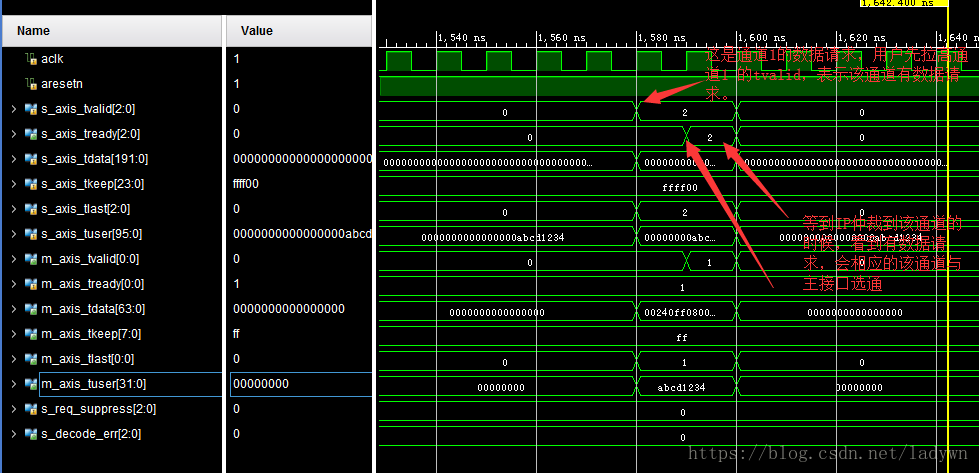Click the 1,580 ns ruler tick label
Image resolution: width=979 pixels, height=473 pixels.
[661, 37]
